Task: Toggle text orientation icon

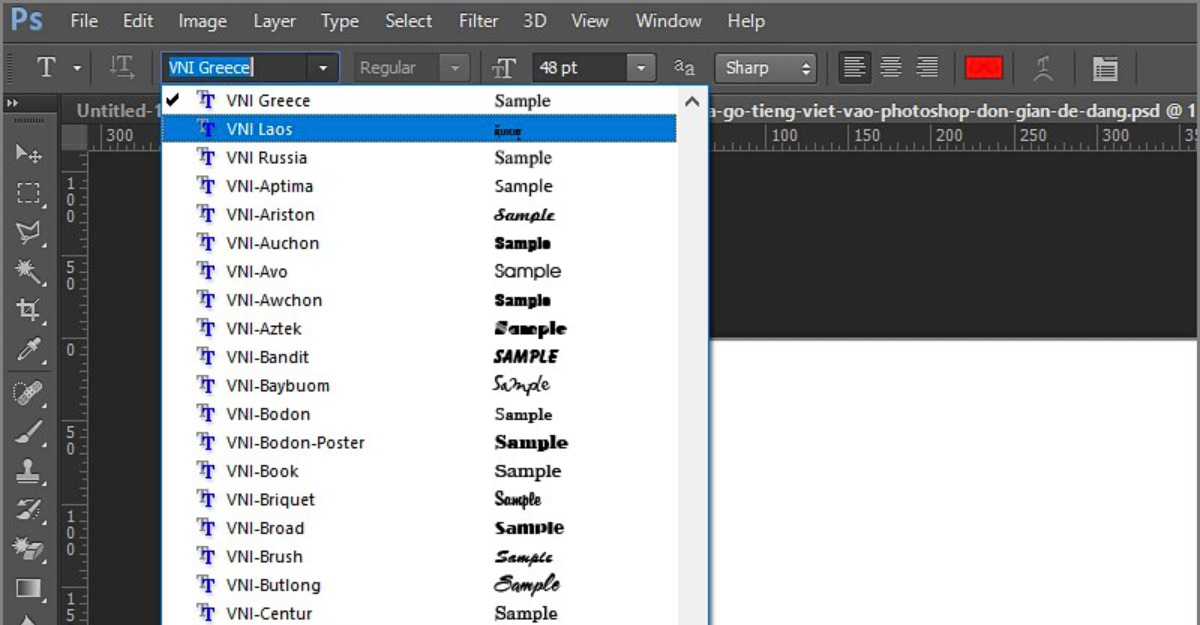Action: point(122,68)
